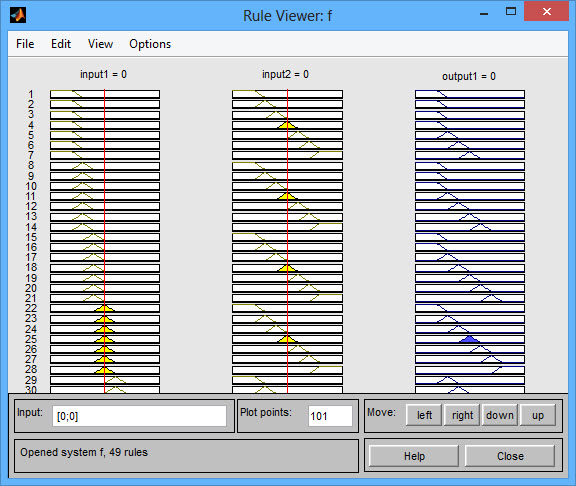Open the Options menu
The height and width of the screenshot is (486, 576).
[150, 44]
